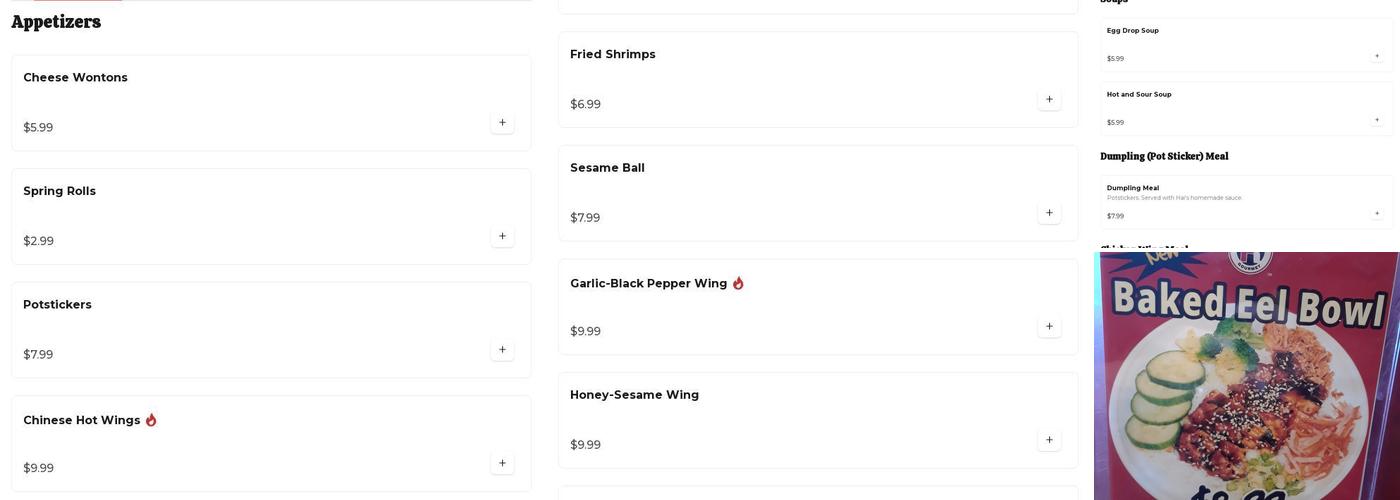Image resolution: width=1400 pixels, height=500 pixels.
Task: Select the Sesame Ball item name
Action: click(x=607, y=168)
